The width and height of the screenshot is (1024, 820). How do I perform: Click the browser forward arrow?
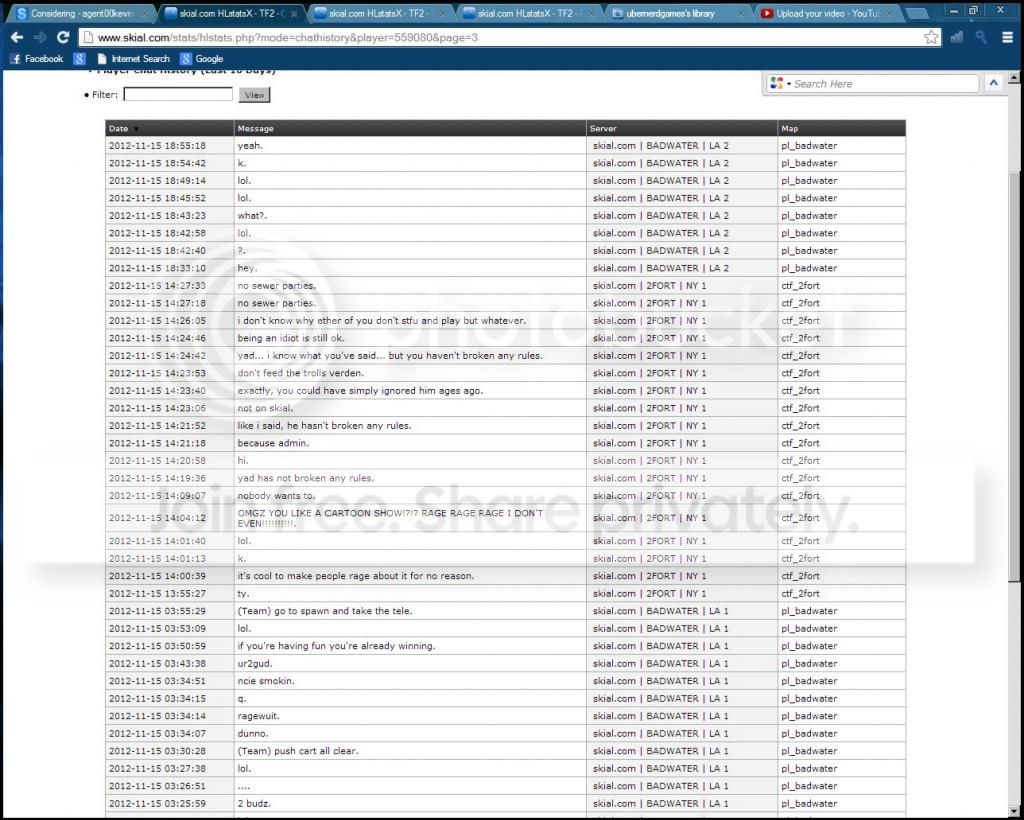click(40, 38)
